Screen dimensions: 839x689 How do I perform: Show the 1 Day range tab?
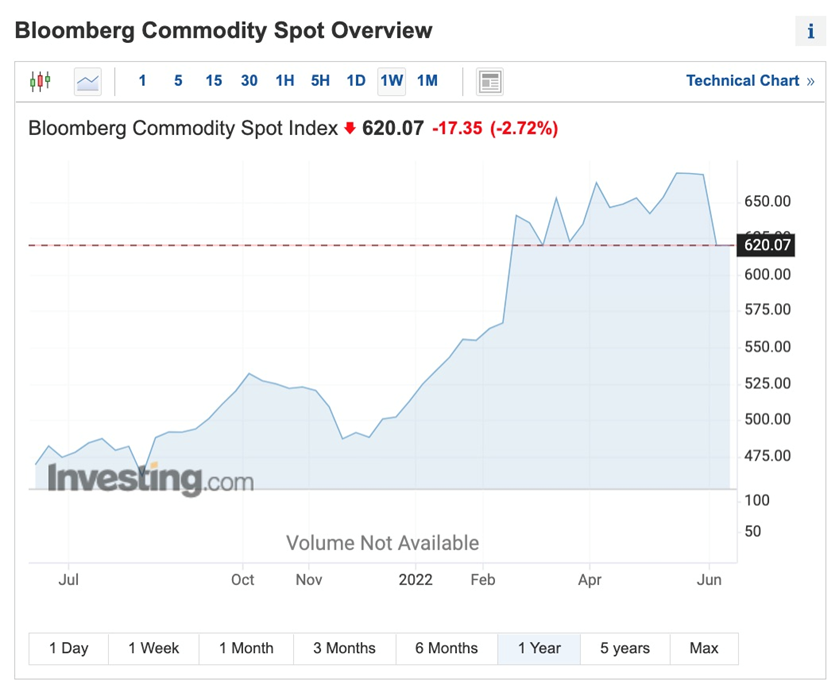point(69,648)
